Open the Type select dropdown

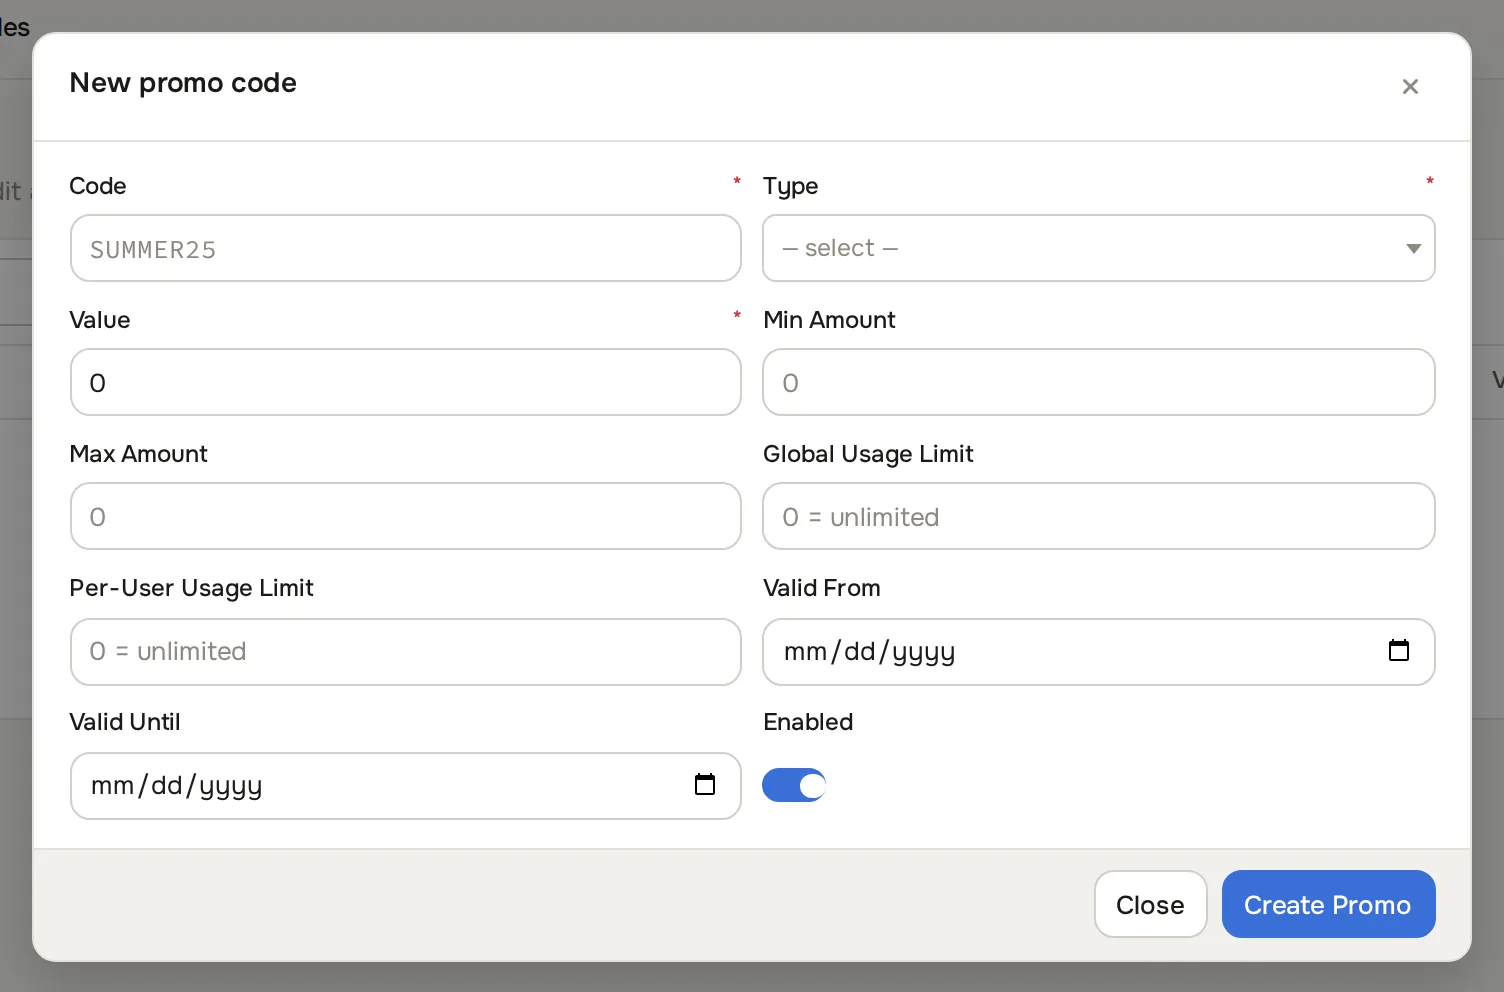(x=1099, y=248)
